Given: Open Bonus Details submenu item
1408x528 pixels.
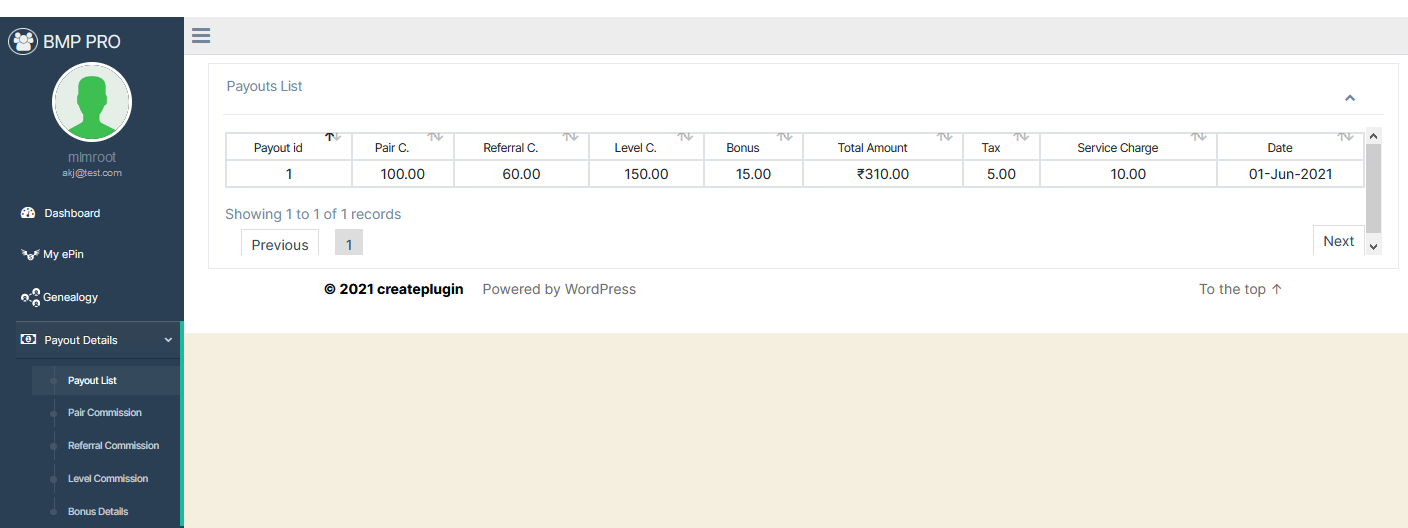Looking at the screenshot, I should tap(98, 512).
